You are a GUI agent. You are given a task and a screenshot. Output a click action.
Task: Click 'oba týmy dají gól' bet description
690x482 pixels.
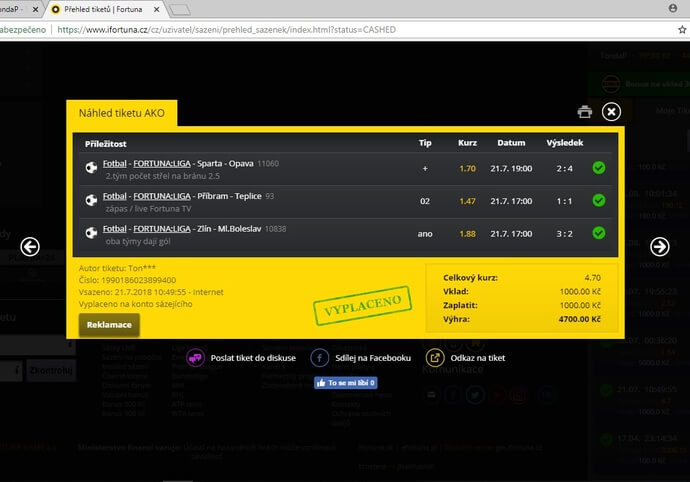[138, 241]
